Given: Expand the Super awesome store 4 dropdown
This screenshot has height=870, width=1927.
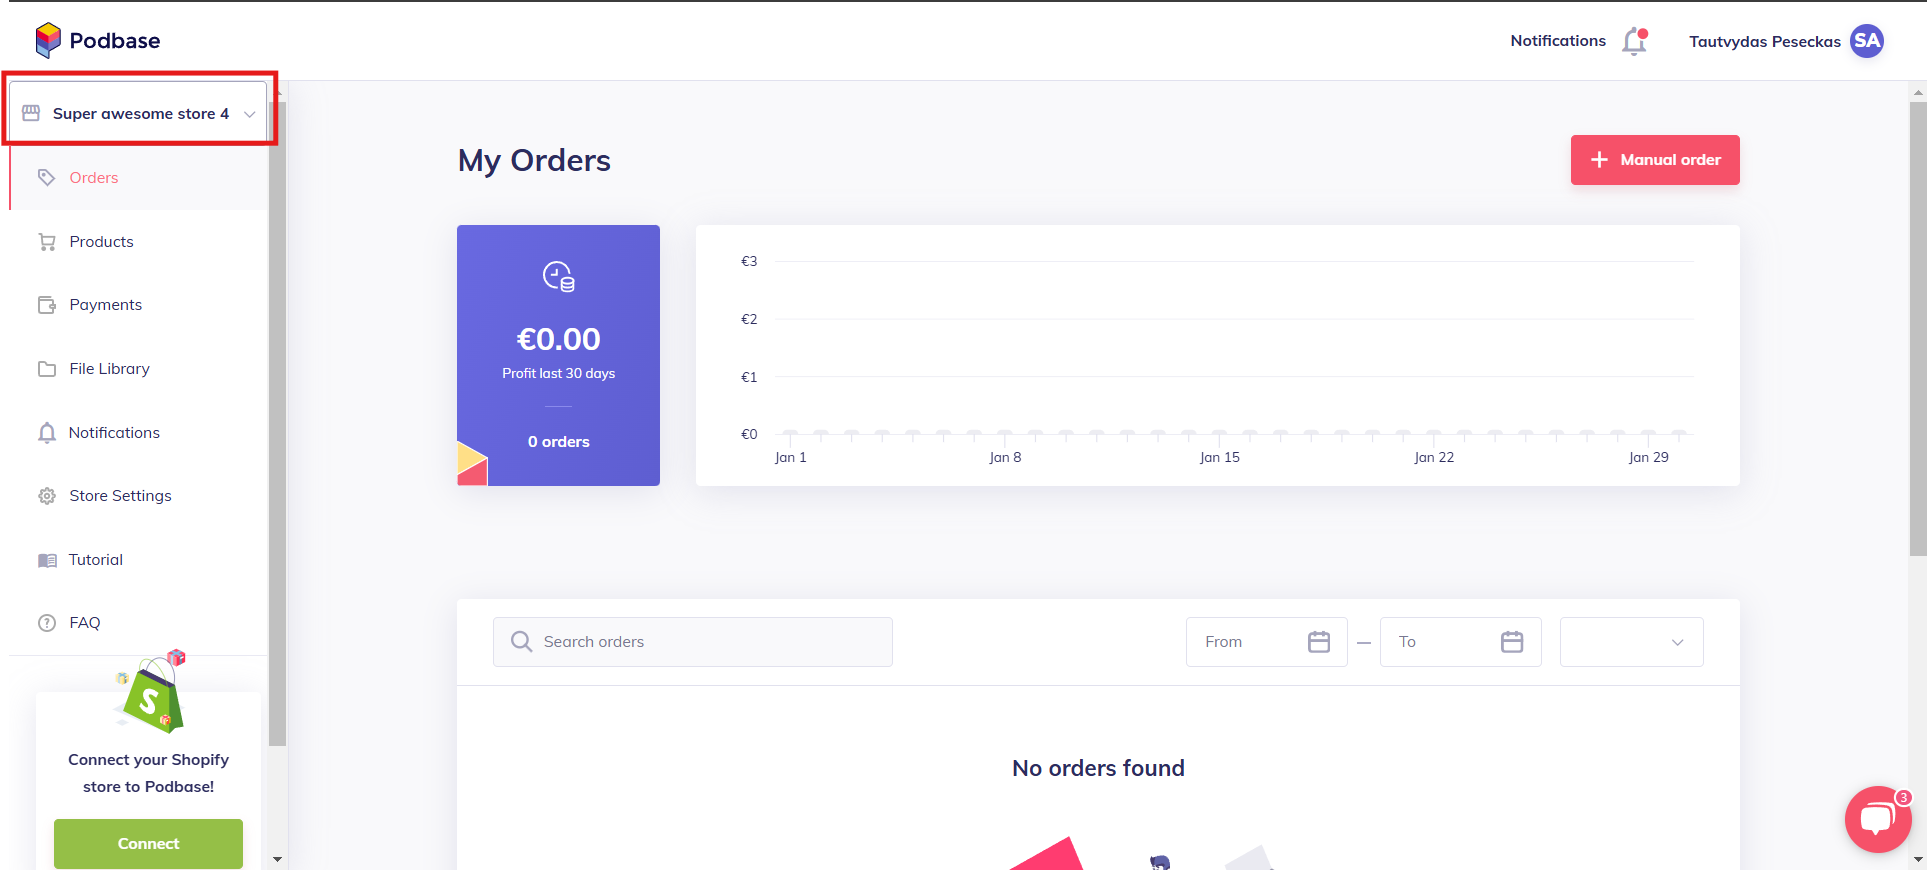Looking at the screenshot, I should (x=140, y=113).
